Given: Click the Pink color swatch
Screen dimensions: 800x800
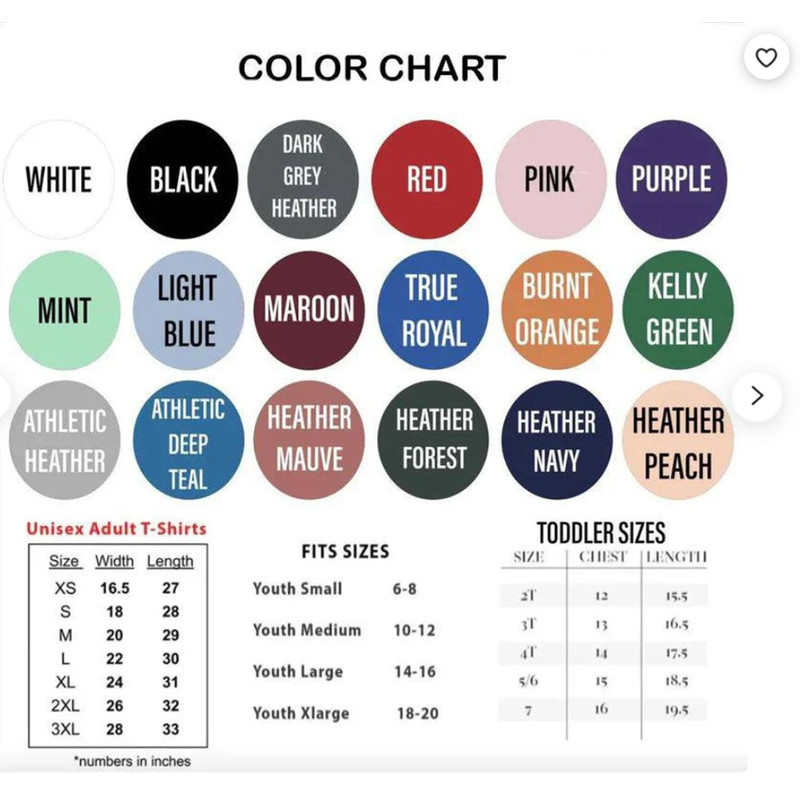Looking at the screenshot, I should [550, 180].
